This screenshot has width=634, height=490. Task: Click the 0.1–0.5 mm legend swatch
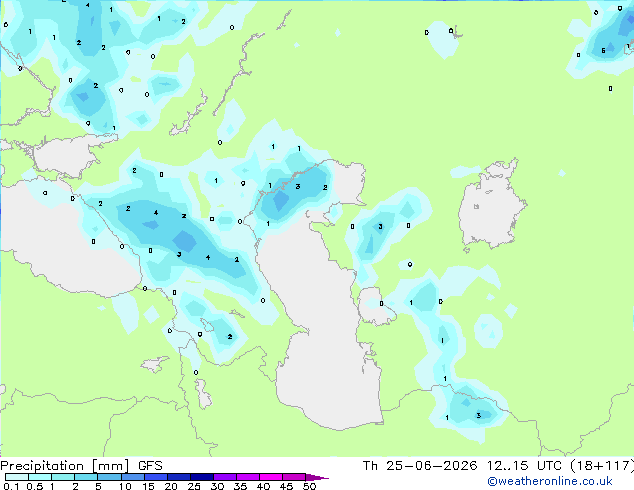click(x=17, y=477)
